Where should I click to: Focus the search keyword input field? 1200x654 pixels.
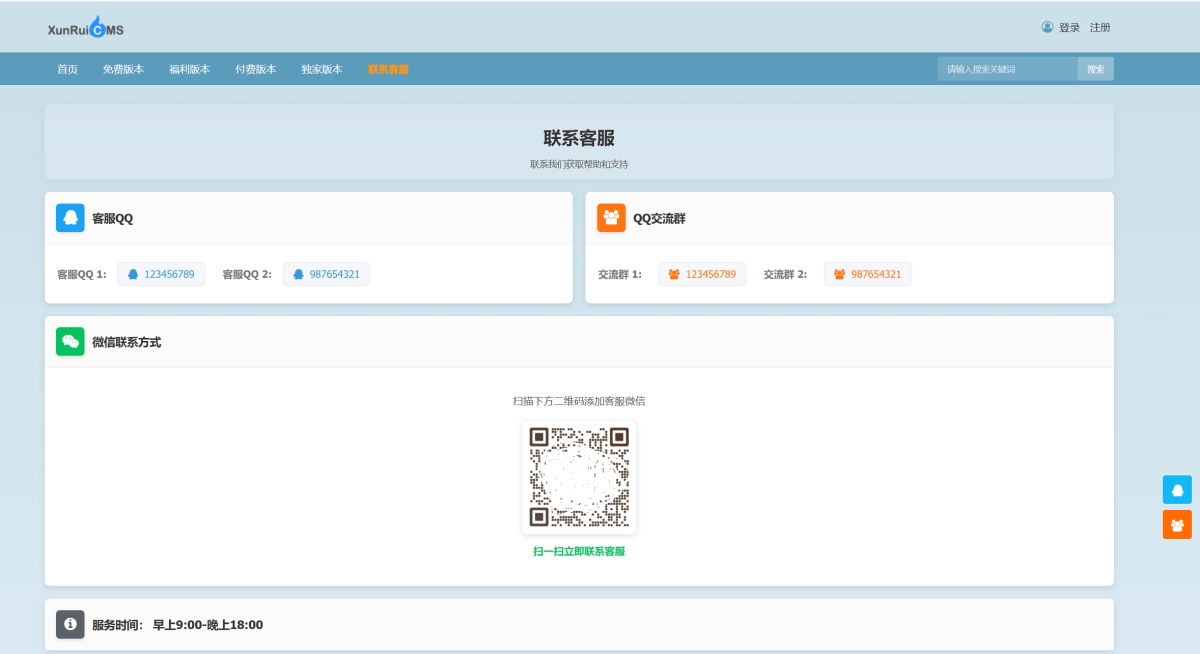pyautogui.click(x=1008, y=69)
